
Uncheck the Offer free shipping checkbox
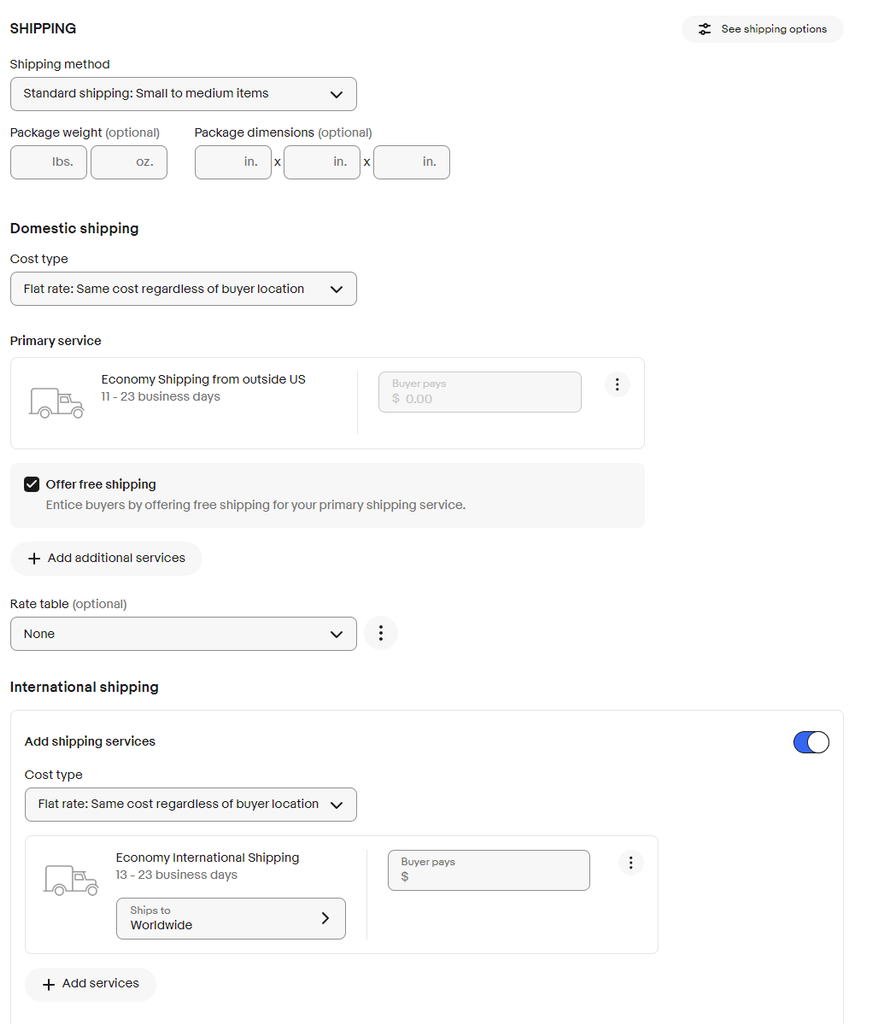[32, 485]
